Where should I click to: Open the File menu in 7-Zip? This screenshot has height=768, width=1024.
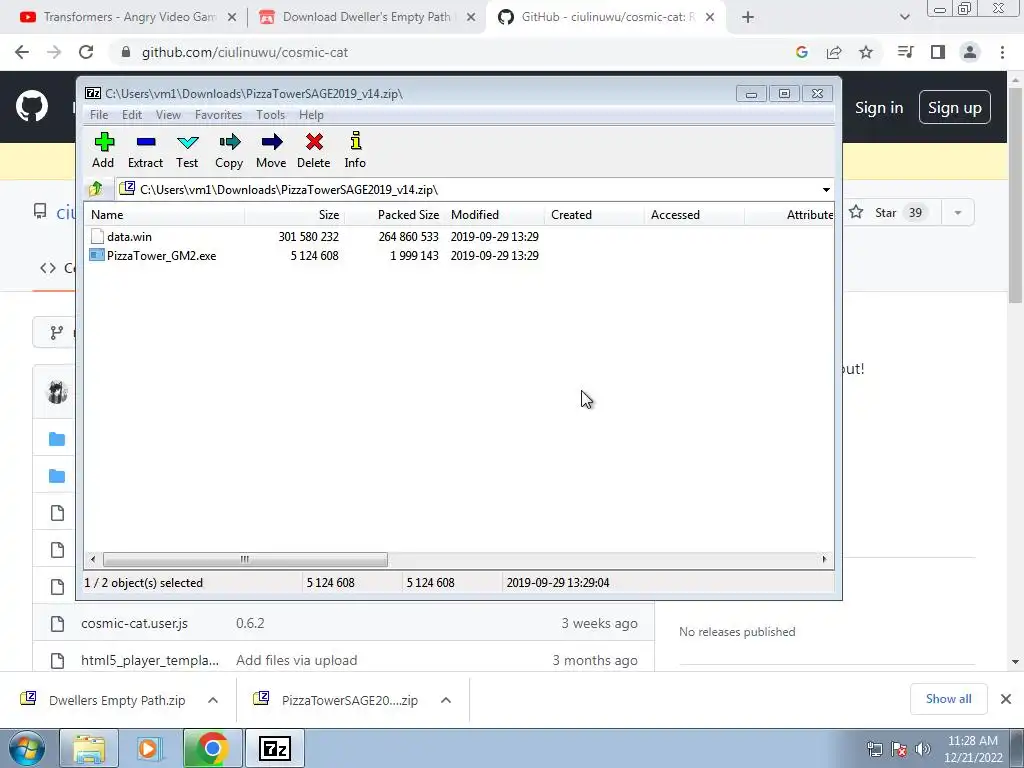click(x=99, y=115)
